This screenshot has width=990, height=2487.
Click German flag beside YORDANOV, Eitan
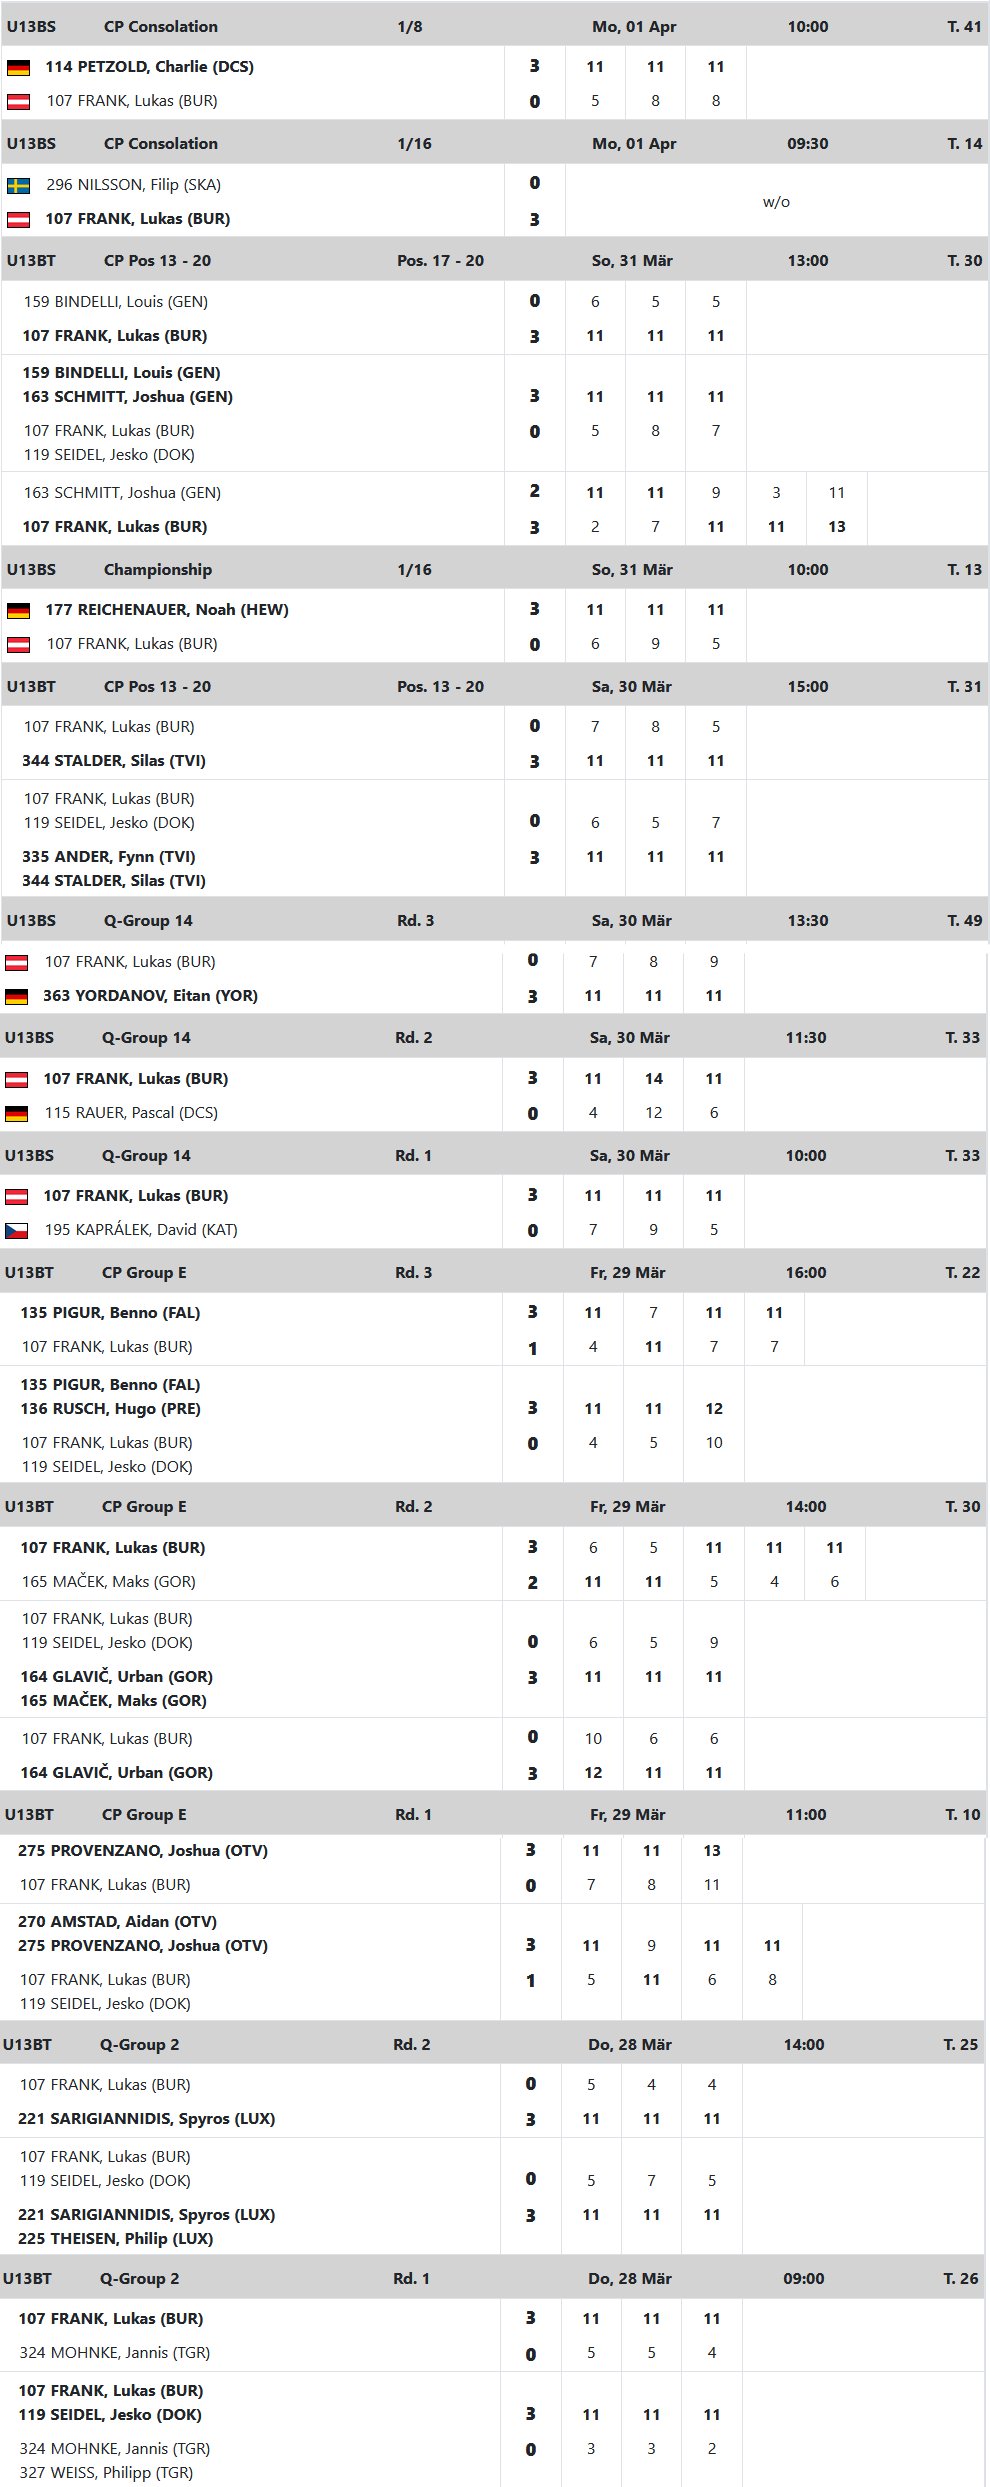(x=16, y=996)
